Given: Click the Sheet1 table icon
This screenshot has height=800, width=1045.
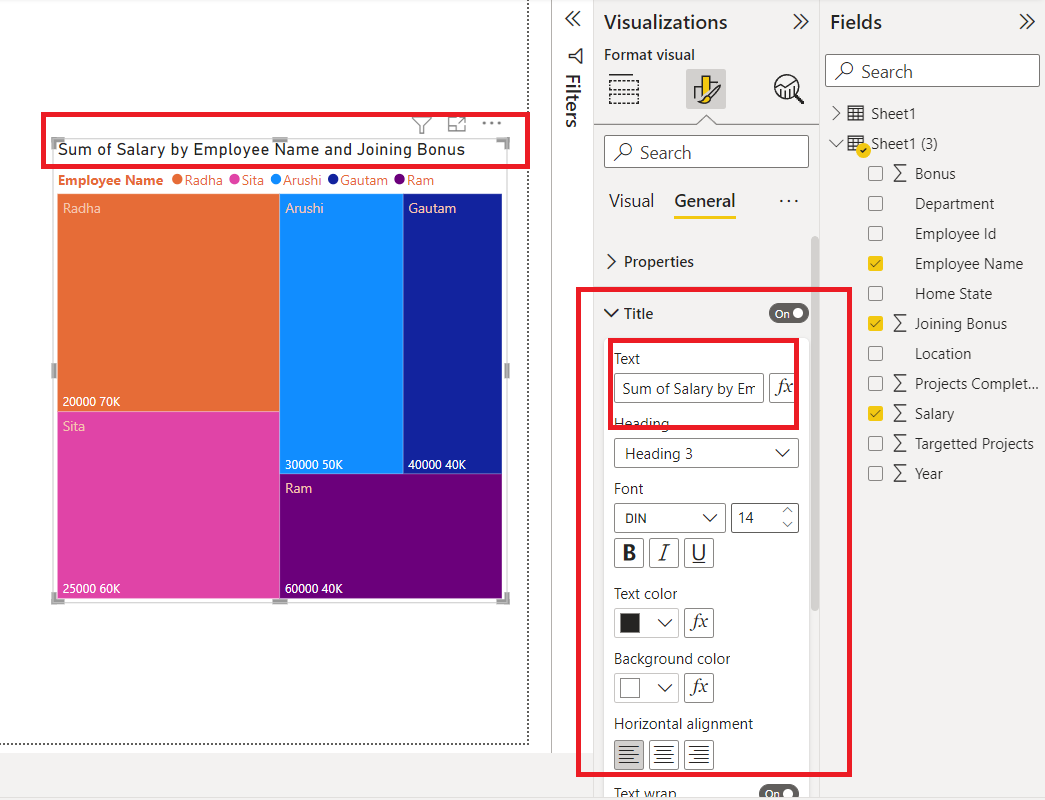Looking at the screenshot, I should click(856, 113).
